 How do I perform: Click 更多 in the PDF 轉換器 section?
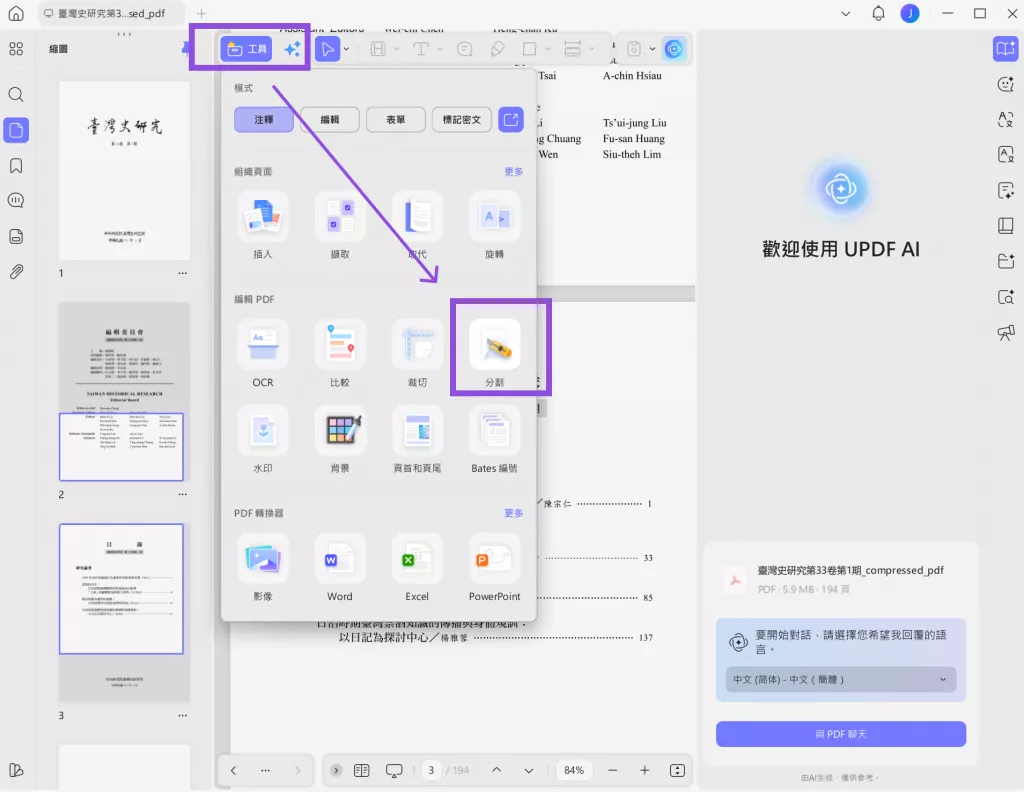[x=513, y=513]
